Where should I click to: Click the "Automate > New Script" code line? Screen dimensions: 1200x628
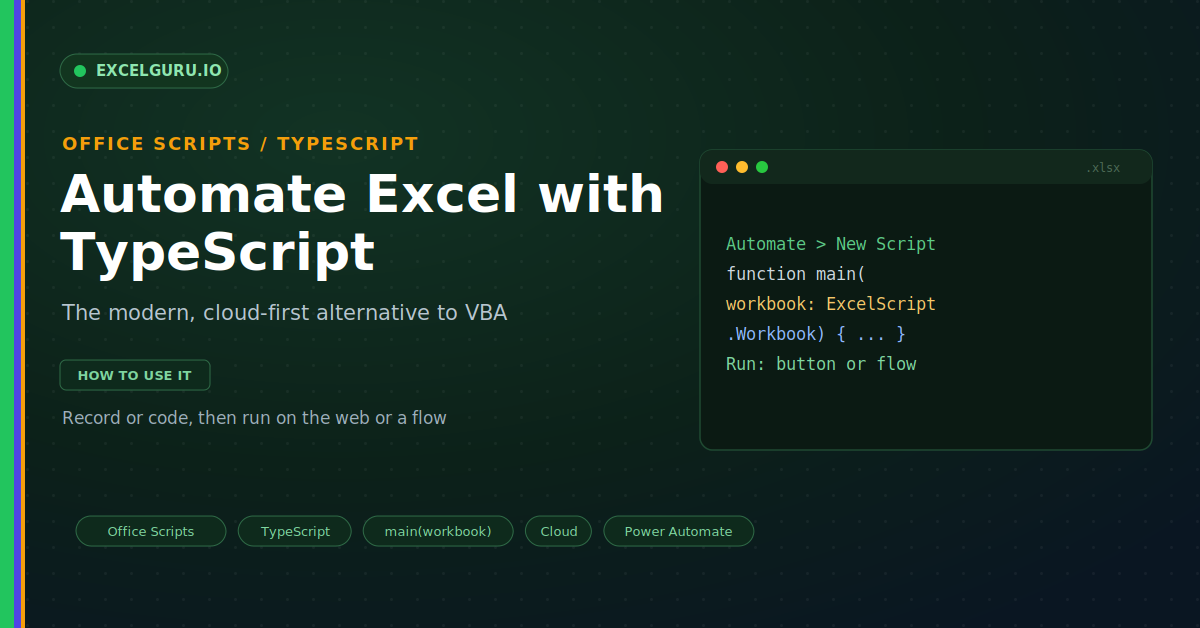point(831,244)
